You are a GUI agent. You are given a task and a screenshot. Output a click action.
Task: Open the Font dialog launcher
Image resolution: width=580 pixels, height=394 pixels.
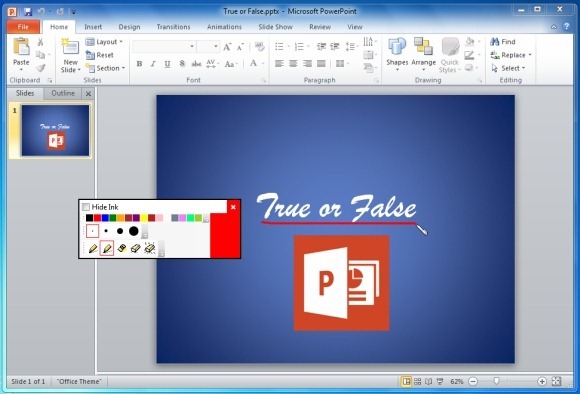264,80
